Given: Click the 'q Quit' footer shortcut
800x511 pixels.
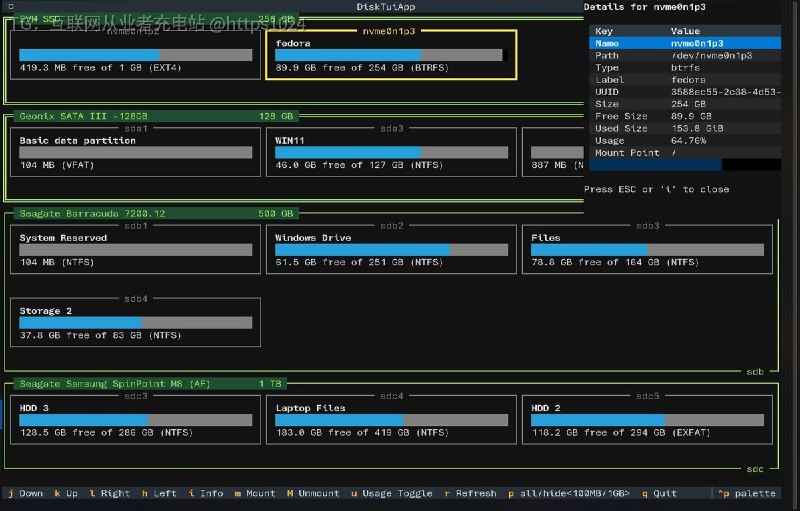Looking at the screenshot, I should pos(659,493).
